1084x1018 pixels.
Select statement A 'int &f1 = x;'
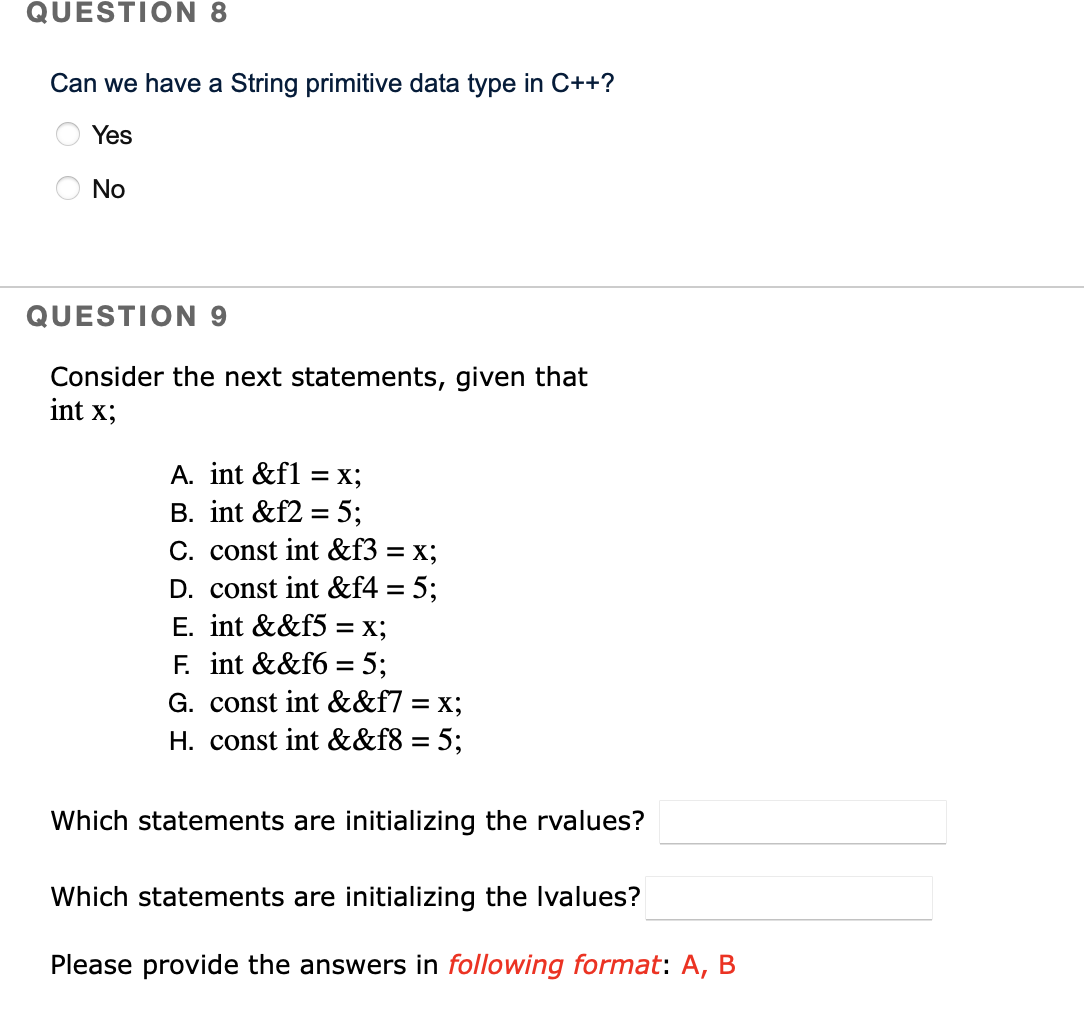coord(266,474)
